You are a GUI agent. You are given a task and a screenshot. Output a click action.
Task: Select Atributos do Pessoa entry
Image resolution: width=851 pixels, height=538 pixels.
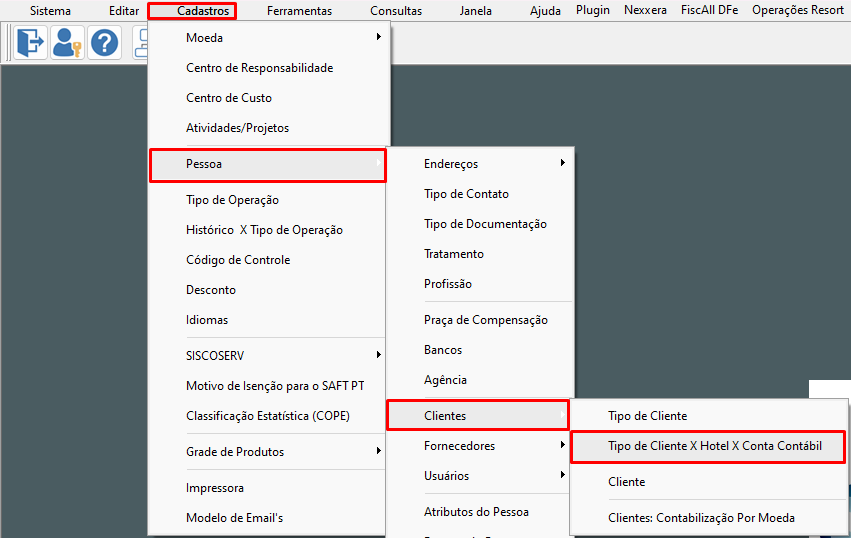click(x=480, y=511)
